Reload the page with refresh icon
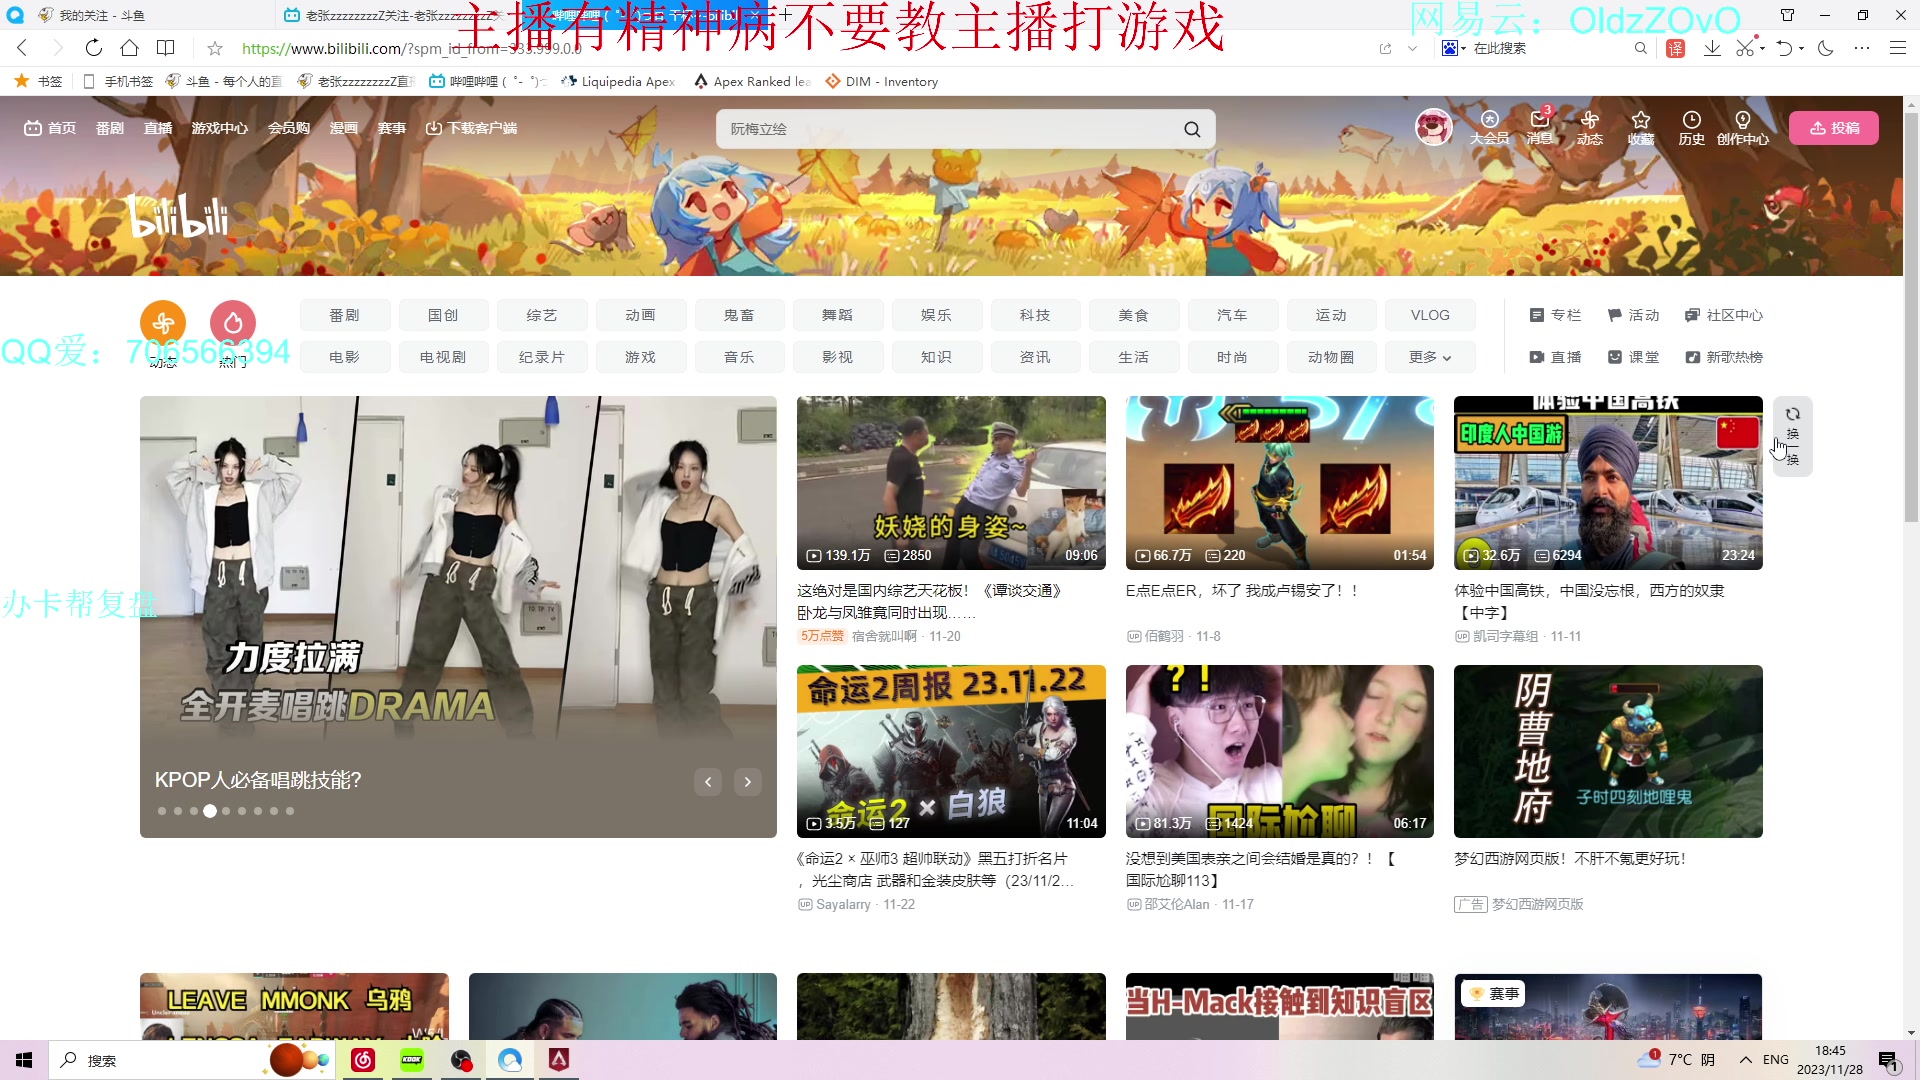Viewport: 1920px width, 1080px height. coord(93,48)
